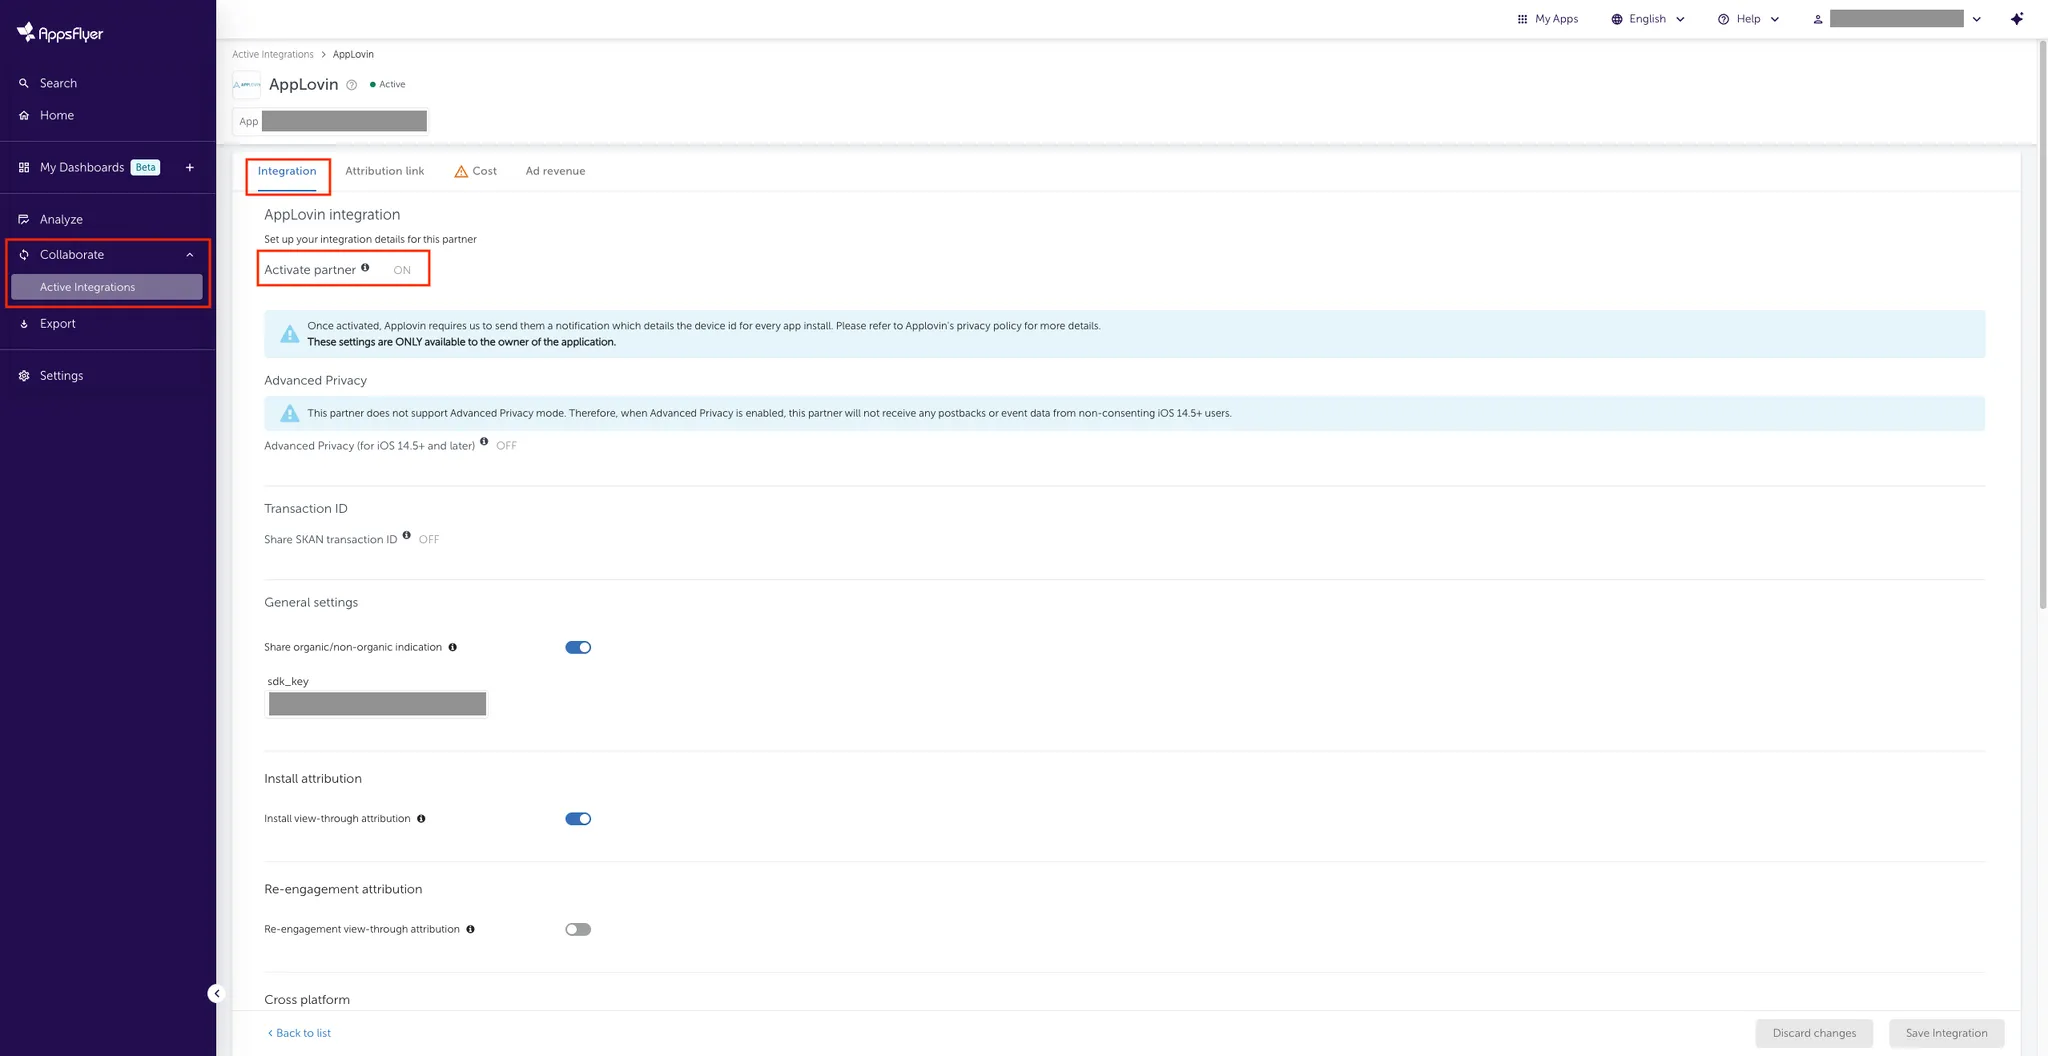Screen dimensions: 2048x1056
Task: Toggle Advanced Privacy OFF switch
Action: (506, 446)
